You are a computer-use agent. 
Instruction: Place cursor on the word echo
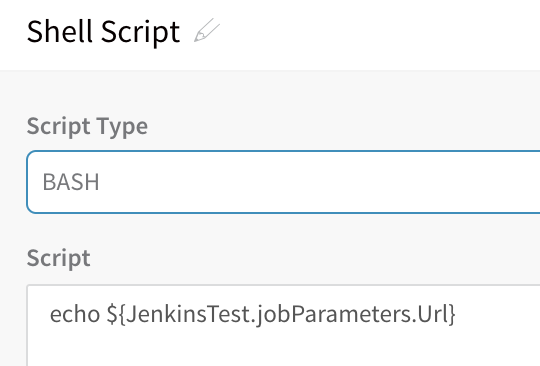coord(75,314)
